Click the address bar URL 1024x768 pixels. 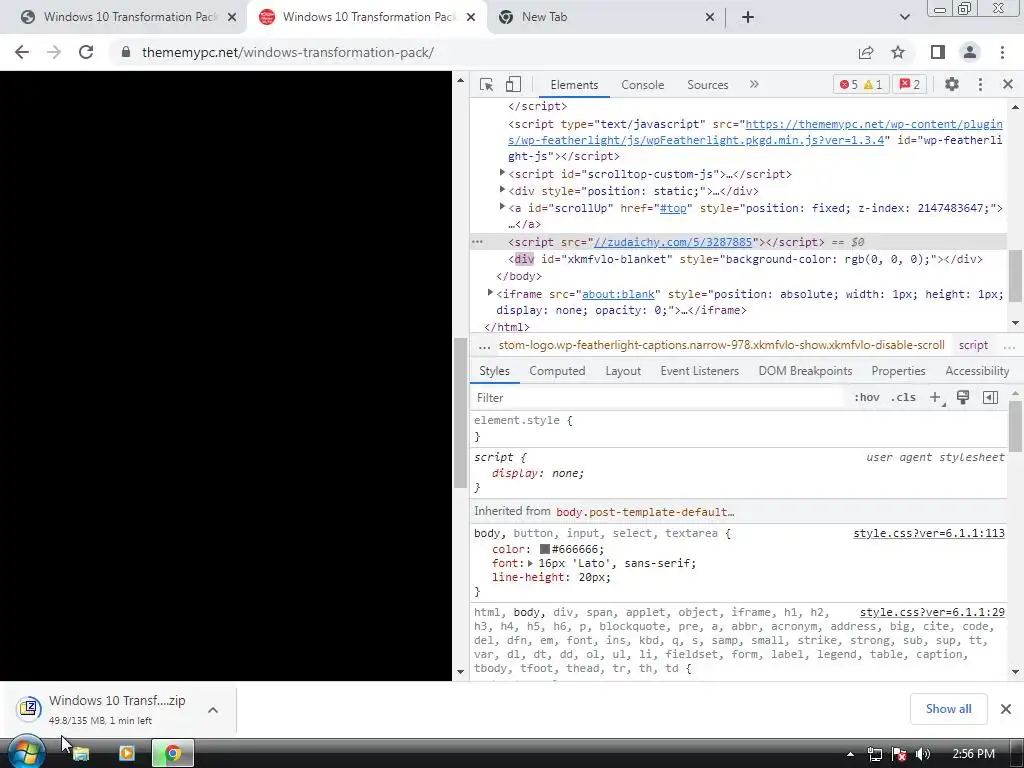tap(287, 52)
